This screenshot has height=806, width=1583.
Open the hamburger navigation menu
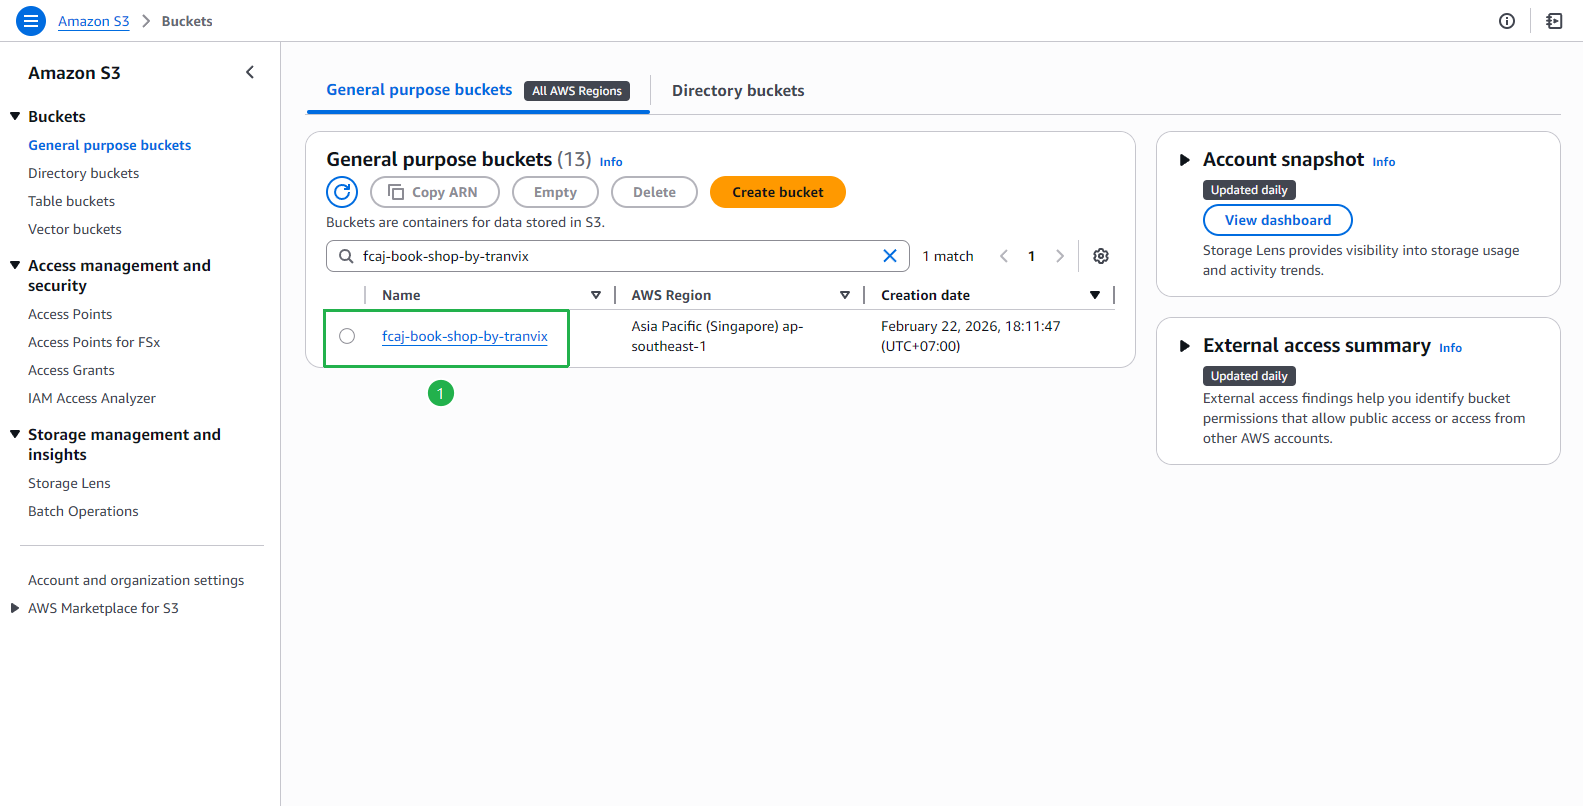click(x=31, y=20)
